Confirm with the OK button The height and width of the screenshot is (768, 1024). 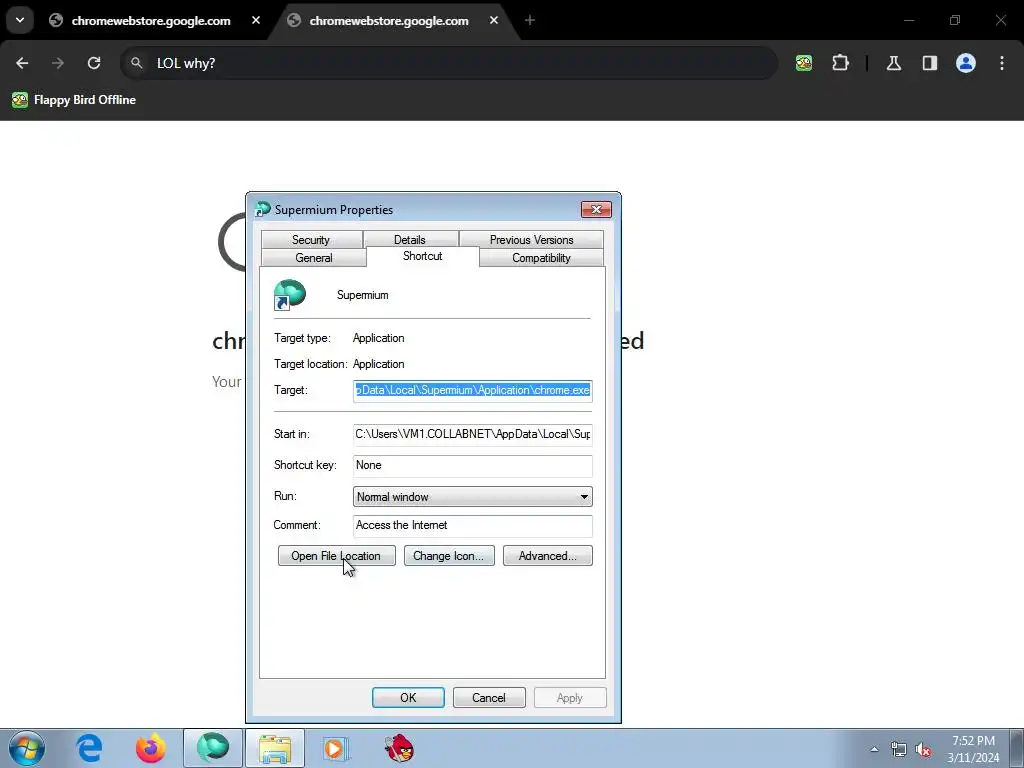(x=408, y=697)
